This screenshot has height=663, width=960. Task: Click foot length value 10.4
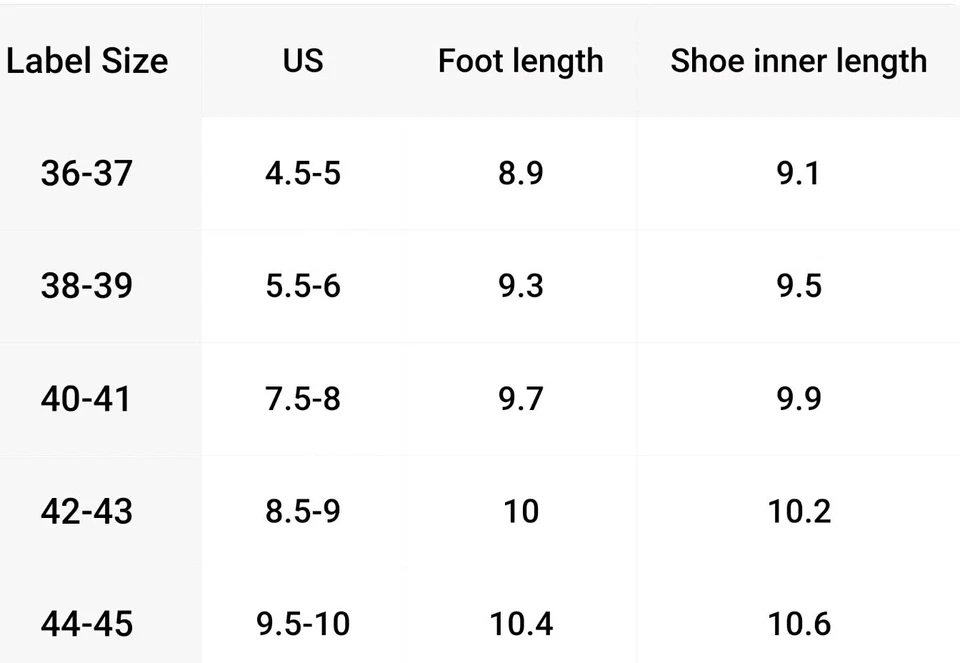point(520,625)
